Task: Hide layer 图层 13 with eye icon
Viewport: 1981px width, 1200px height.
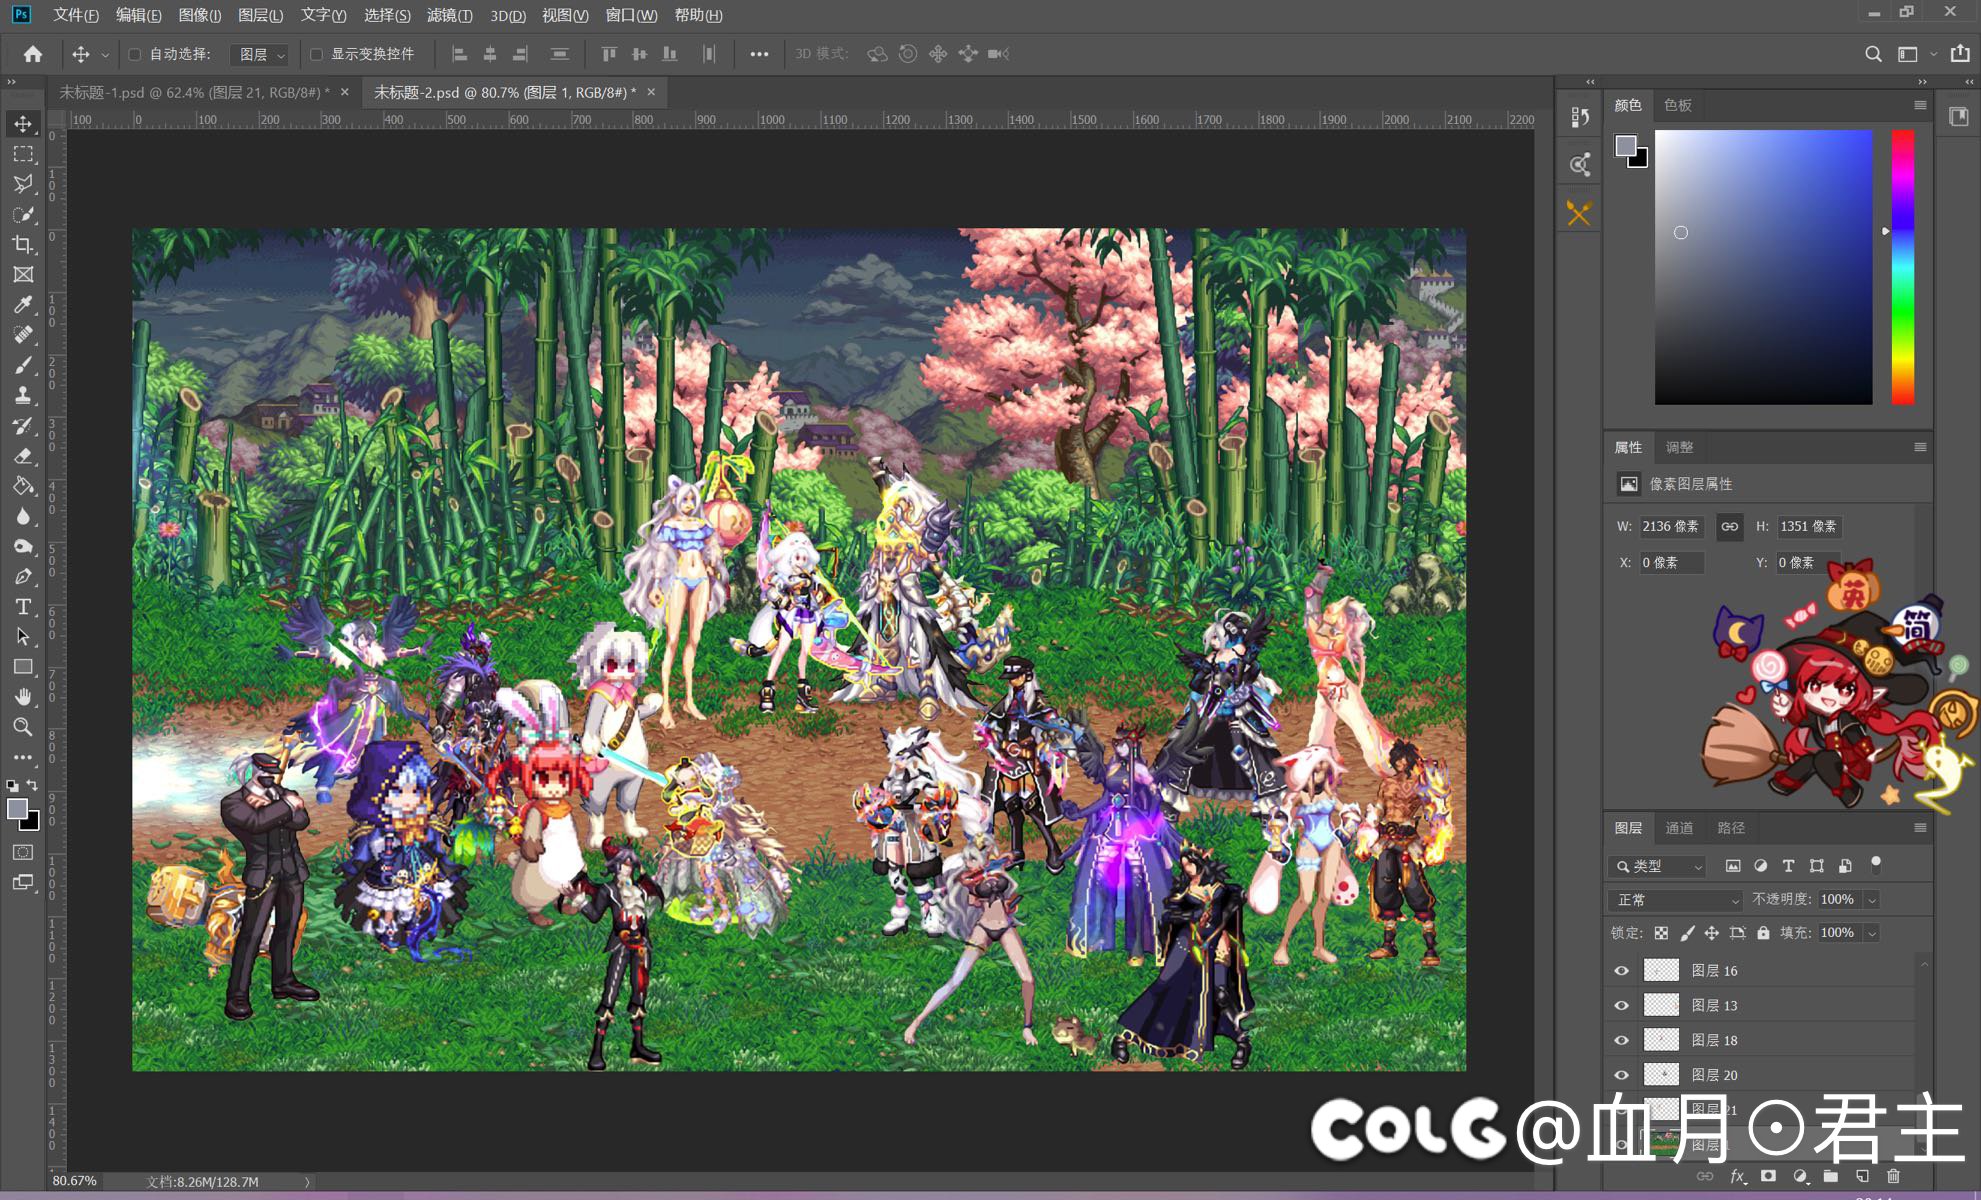Action: pyautogui.click(x=1622, y=1005)
